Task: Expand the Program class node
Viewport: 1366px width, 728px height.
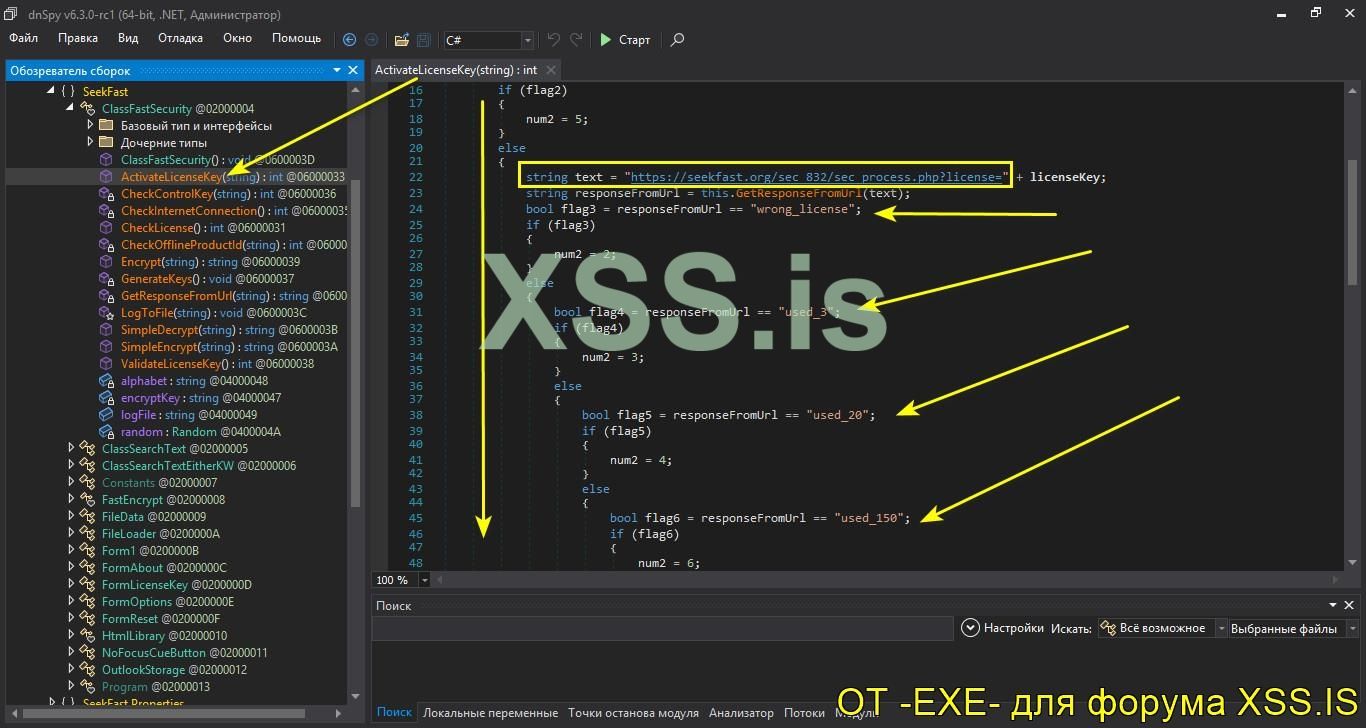Action: point(71,687)
